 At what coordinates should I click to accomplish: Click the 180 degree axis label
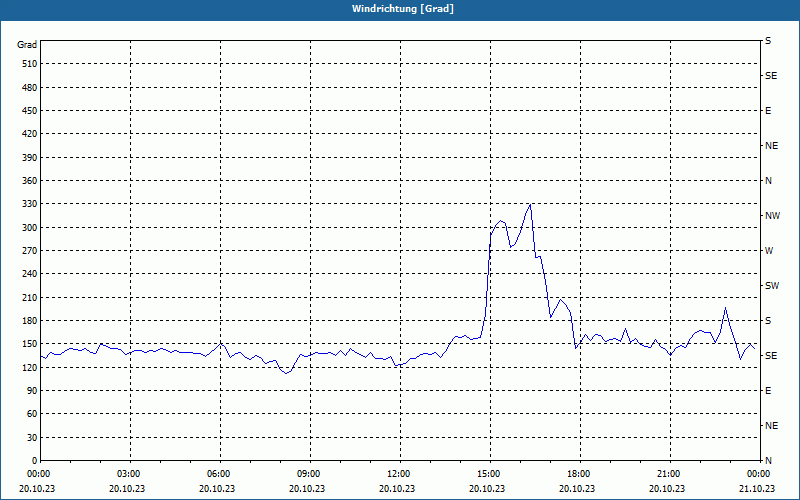pos(31,321)
